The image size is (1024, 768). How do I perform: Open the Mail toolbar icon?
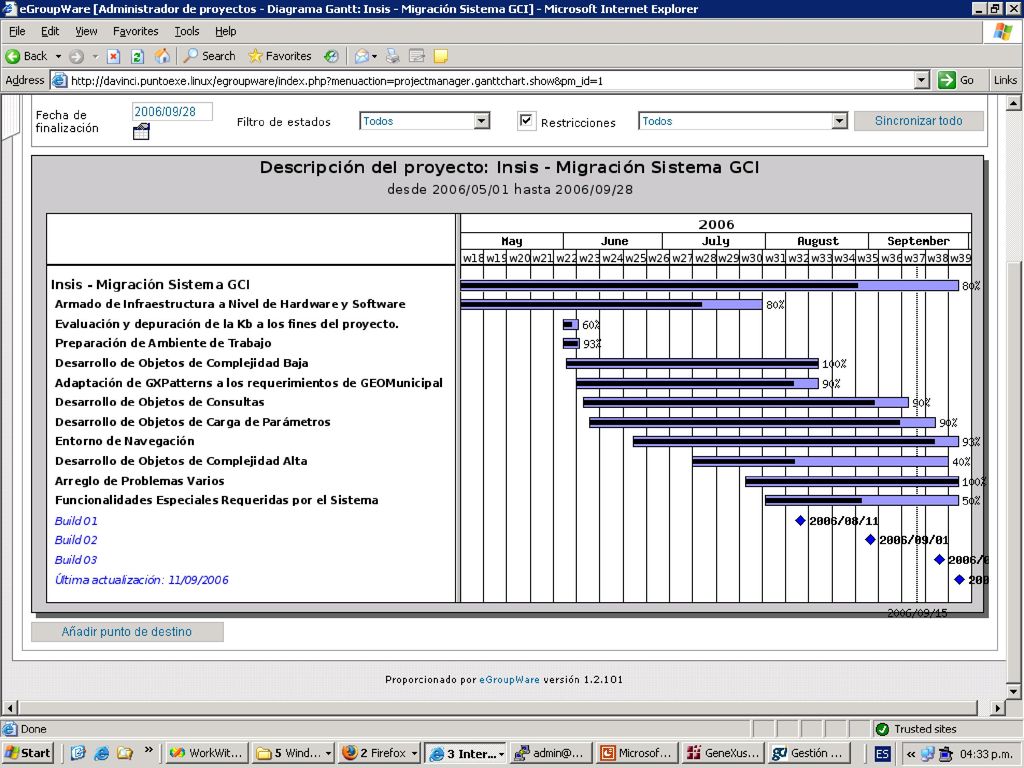(361, 56)
